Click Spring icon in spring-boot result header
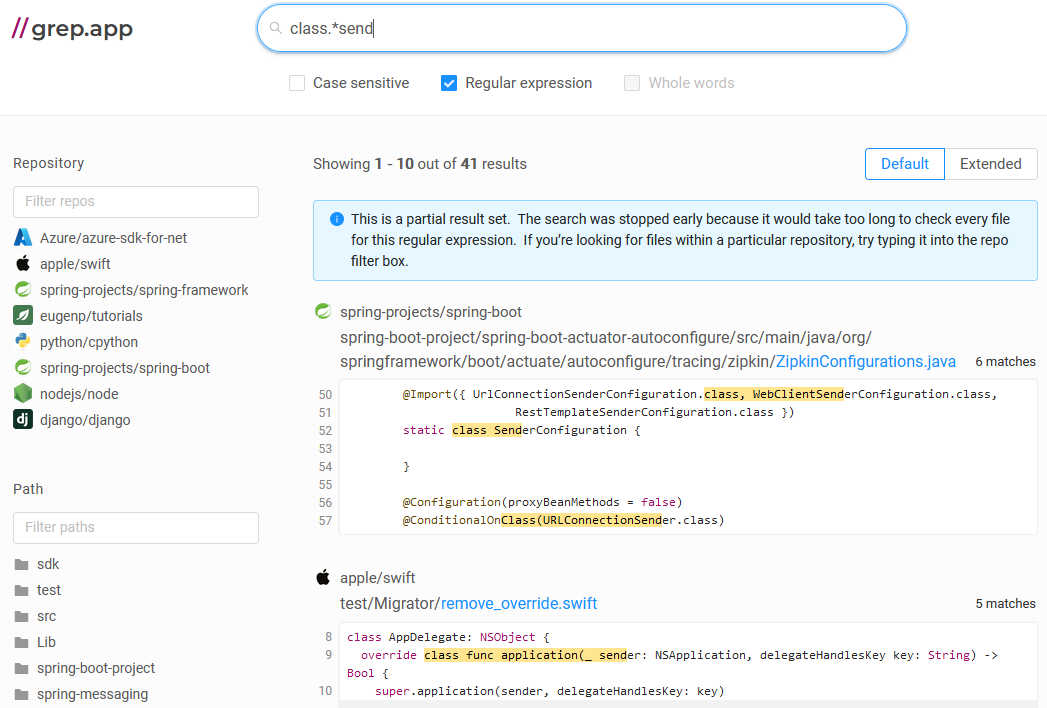The width and height of the screenshot is (1047, 708). (323, 311)
